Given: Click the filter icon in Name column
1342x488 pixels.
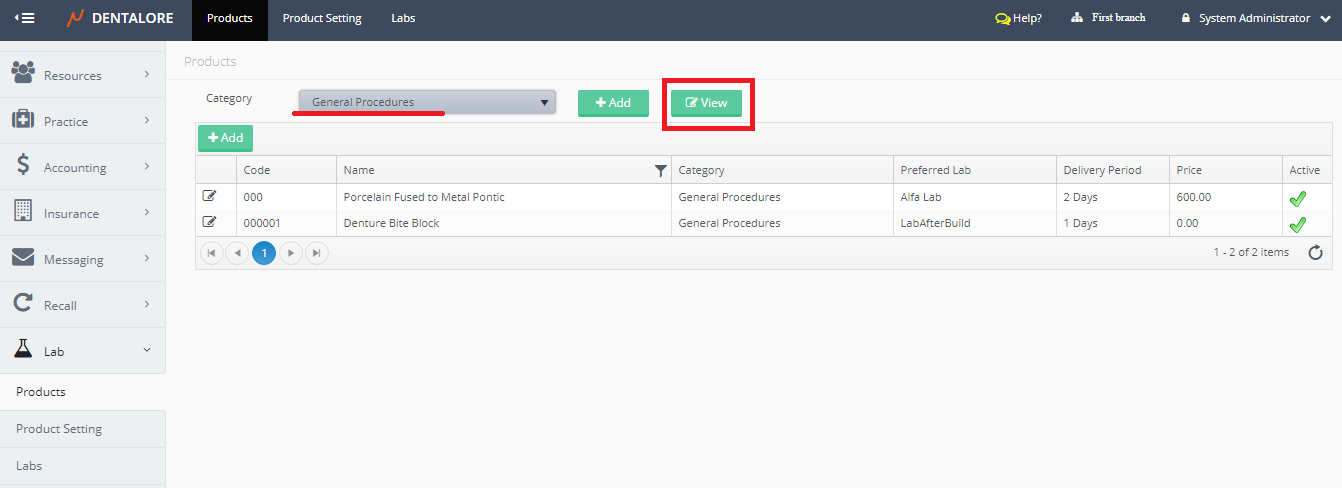Looking at the screenshot, I should (x=660, y=171).
